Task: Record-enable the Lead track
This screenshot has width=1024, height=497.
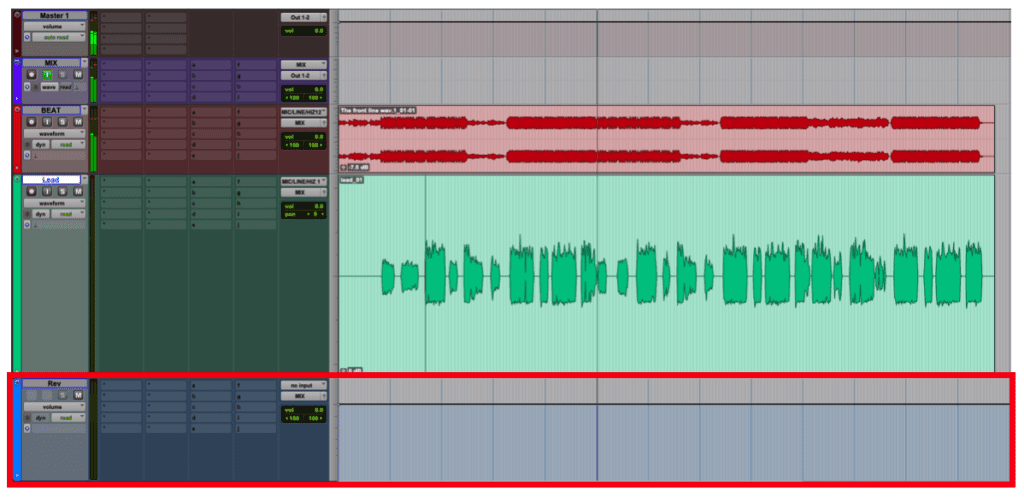Action: click(x=31, y=192)
